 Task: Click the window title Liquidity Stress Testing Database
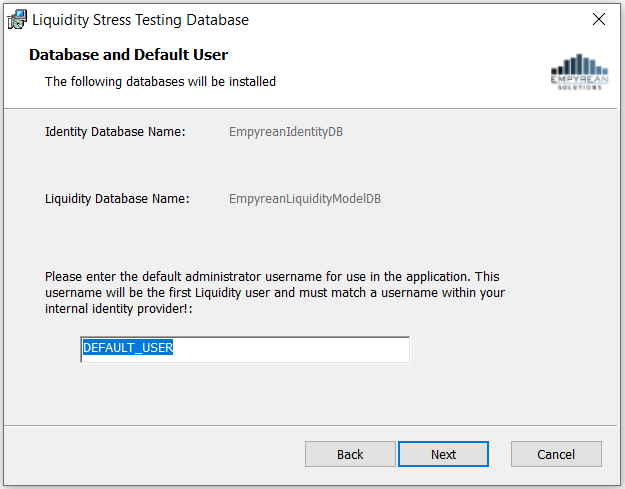(x=140, y=20)
